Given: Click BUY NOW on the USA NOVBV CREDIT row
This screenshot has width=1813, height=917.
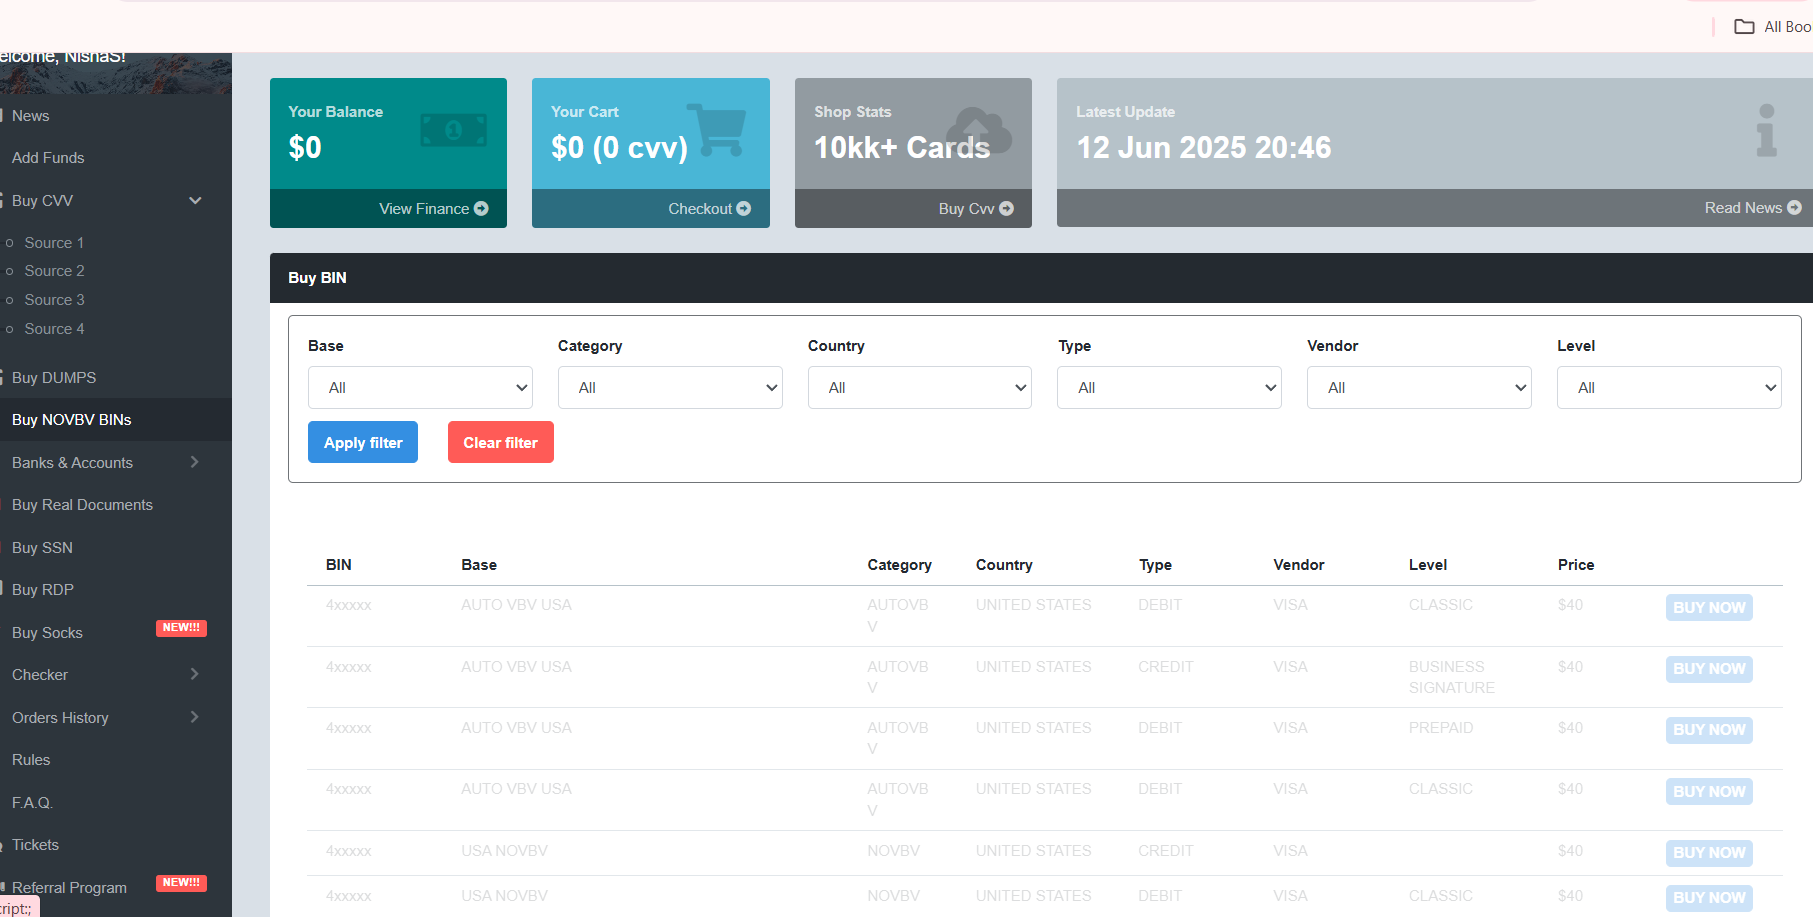Looking at the screenshot, I should pyautogui.click(x=1709, y=853).
